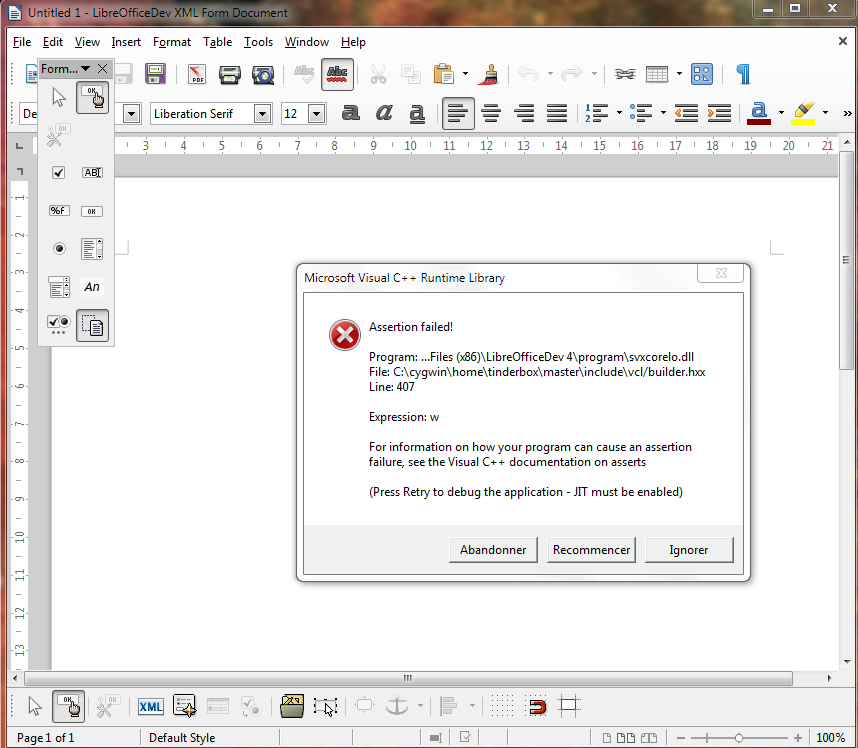Toggle Design Mode in the bottom toolbar

[x=69, y=707]
